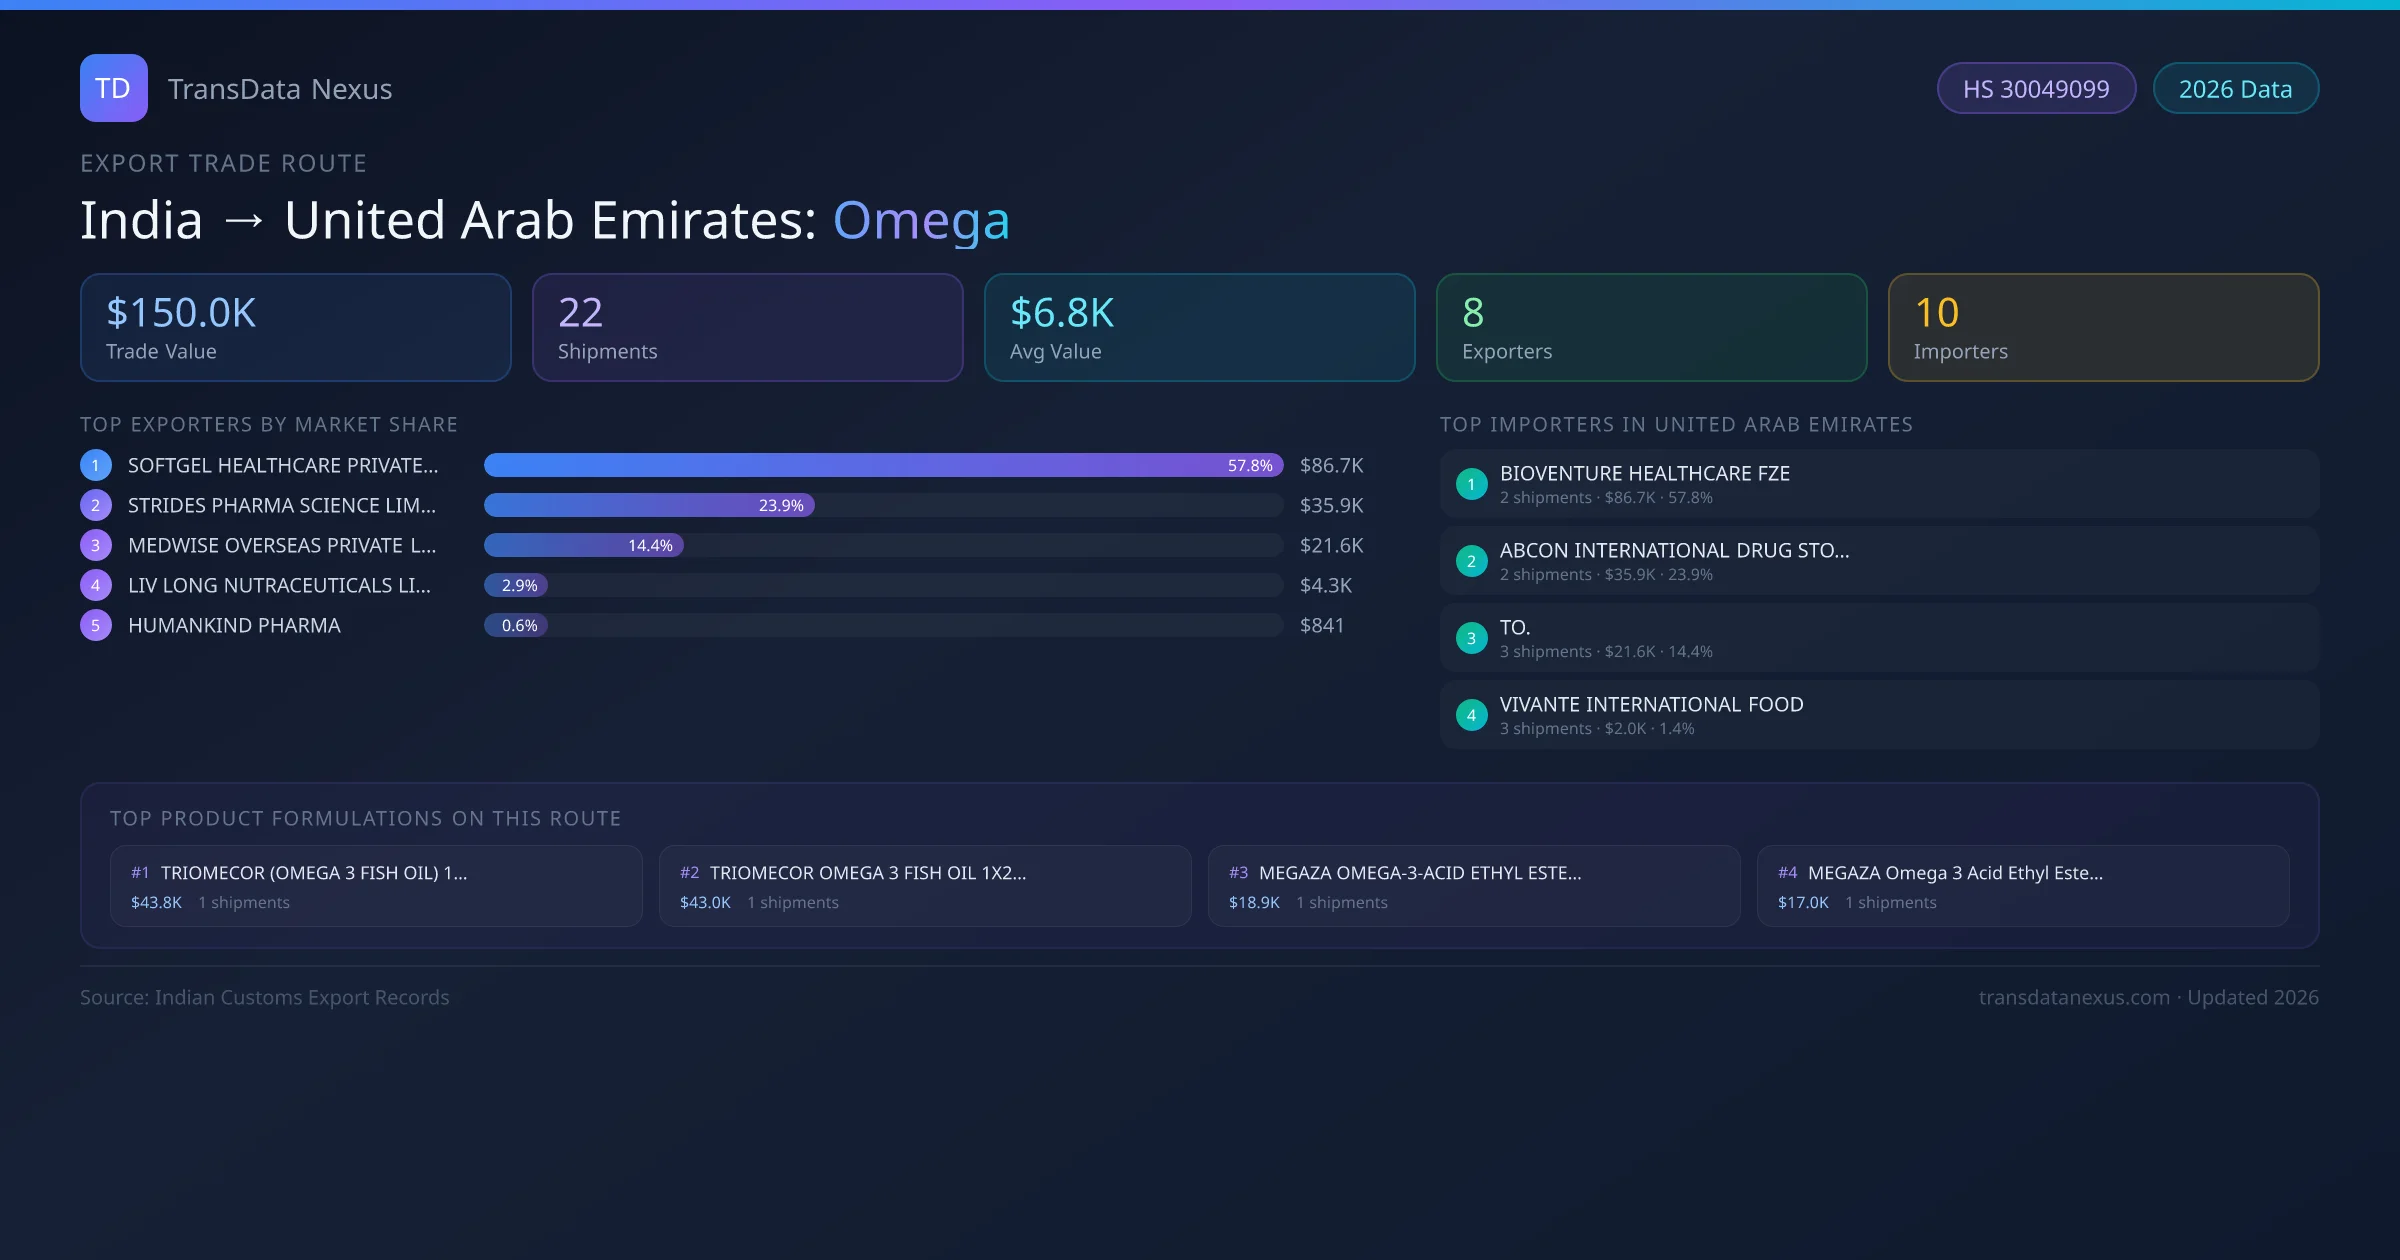Click the 23.9% Strides Pharma bar
Viewport: 2400px width, 1260px height.
pyautogui.click(x=649, y=505)
